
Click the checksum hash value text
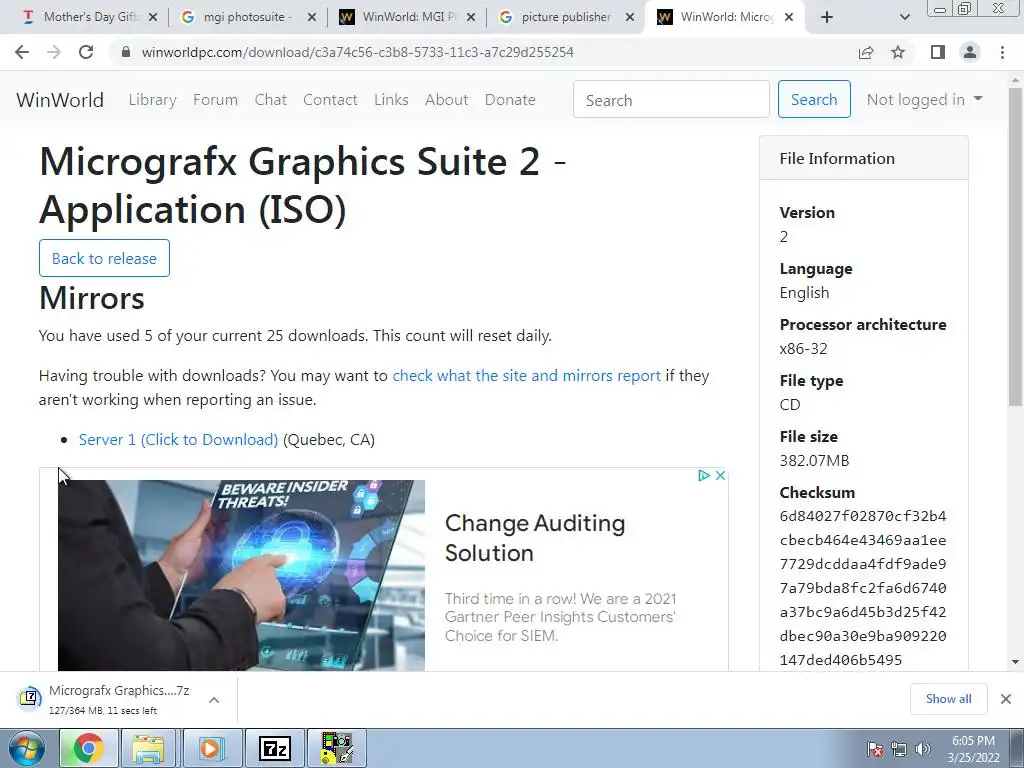pos(863,588)
